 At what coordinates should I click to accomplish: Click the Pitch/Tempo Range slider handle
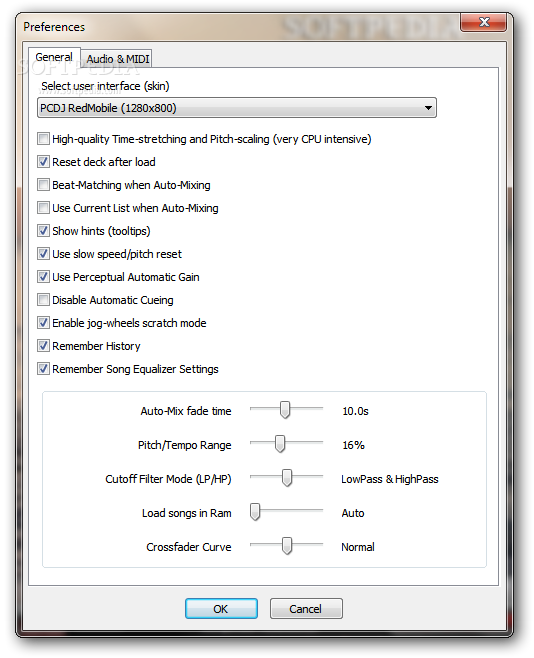click(x=279, y=444)
